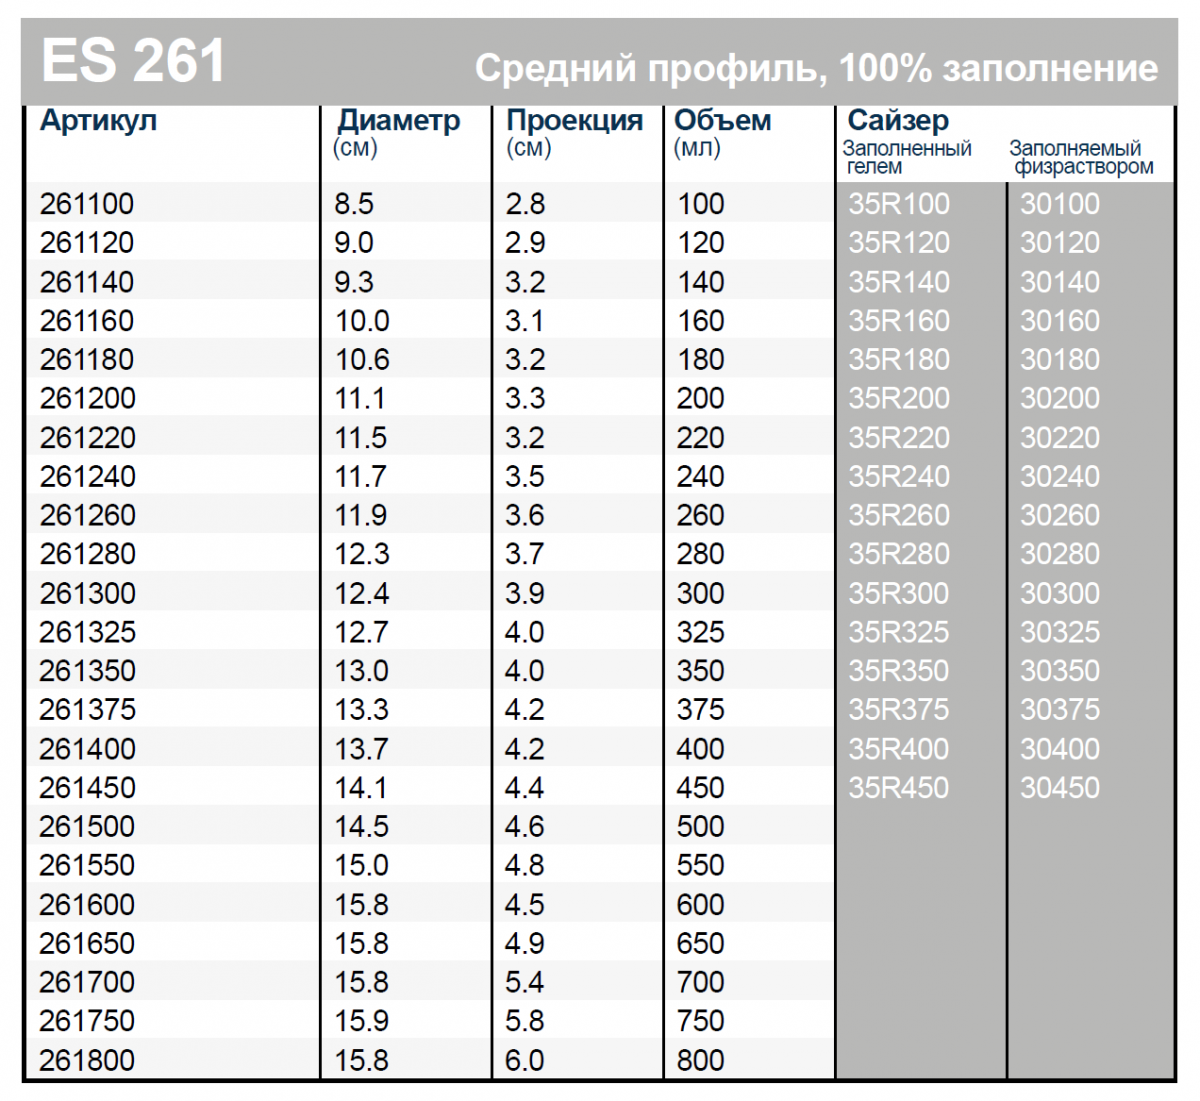1200x1101 pixels.
Task: Click the ES 261 title heading
Action: pos(134,60)
